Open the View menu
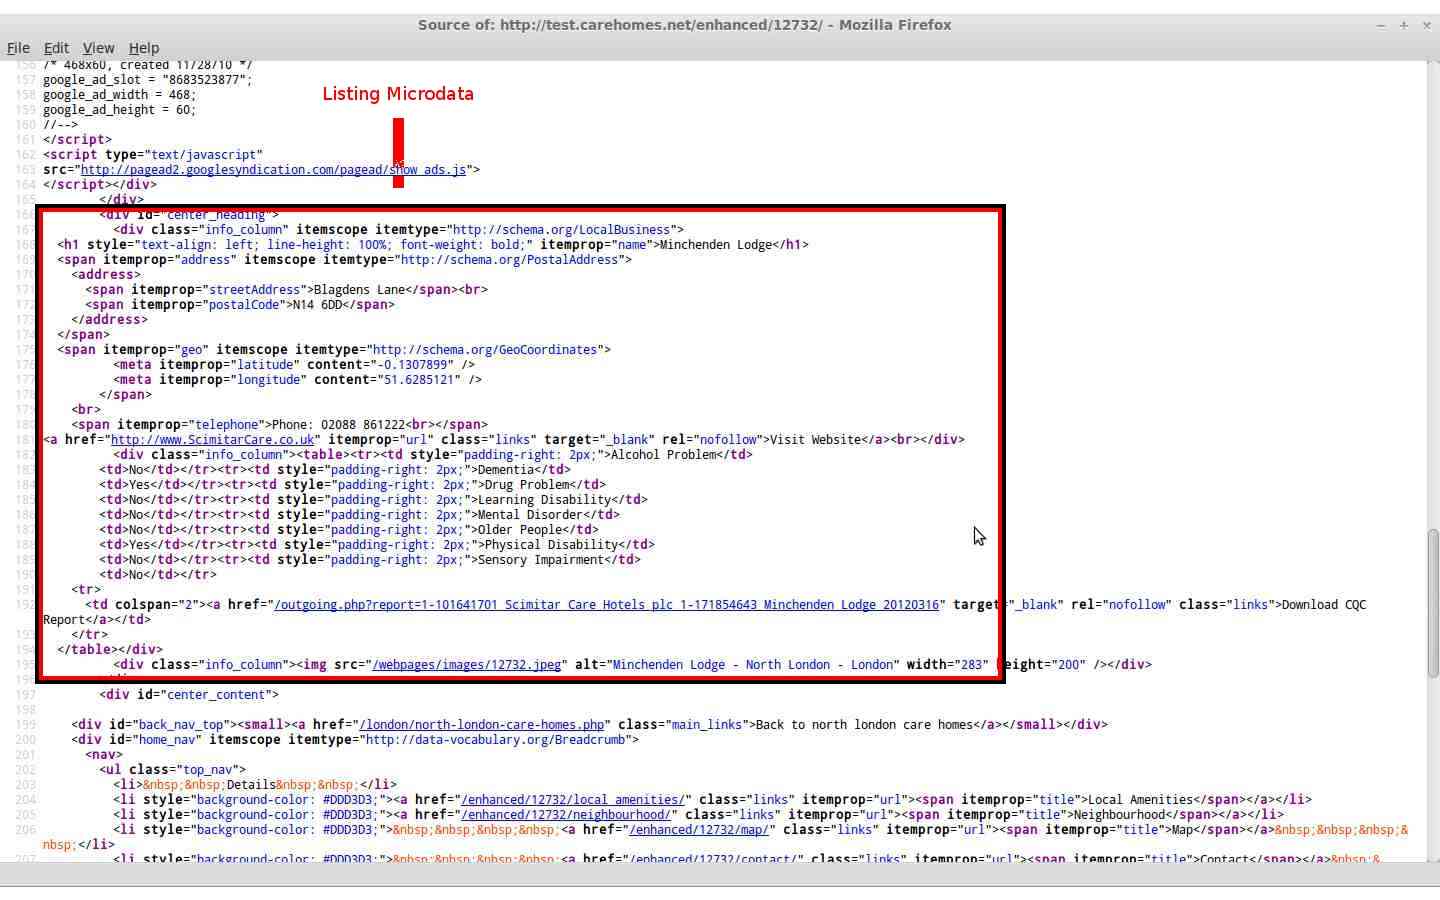 point(98,47)
